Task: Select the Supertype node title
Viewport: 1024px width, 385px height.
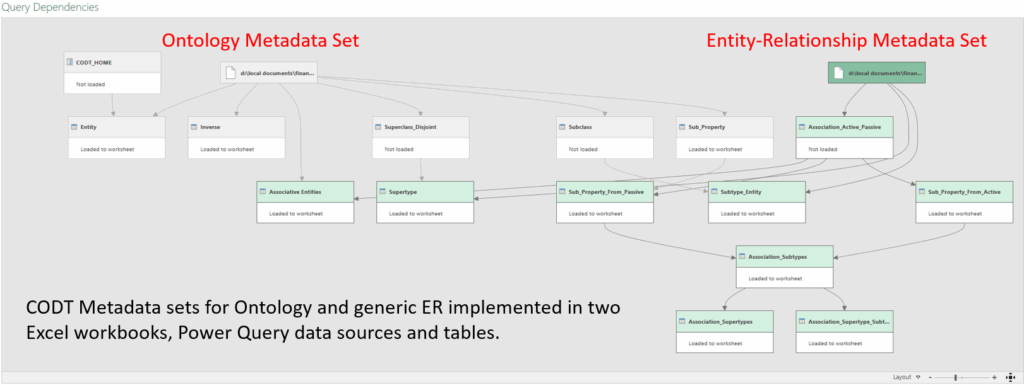Action: 403,192
